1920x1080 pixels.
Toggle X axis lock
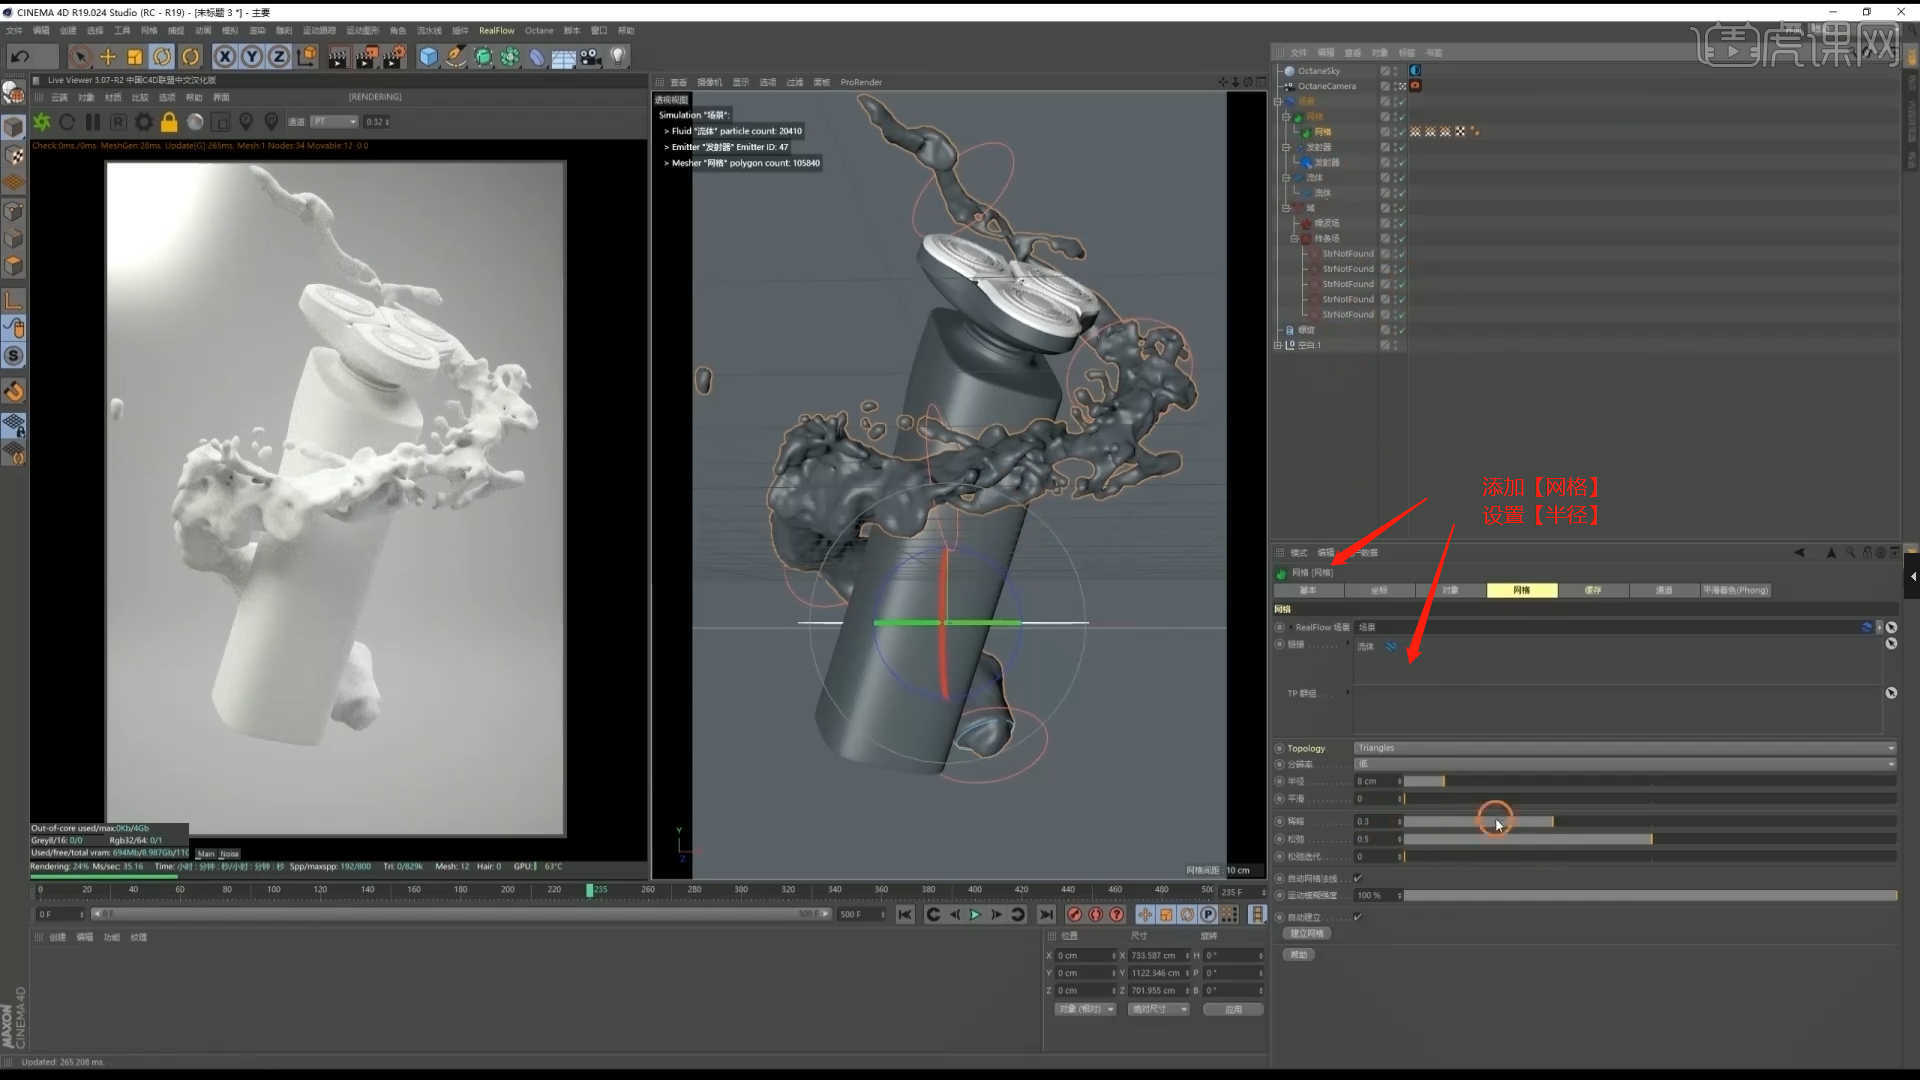tap(225, 57)
